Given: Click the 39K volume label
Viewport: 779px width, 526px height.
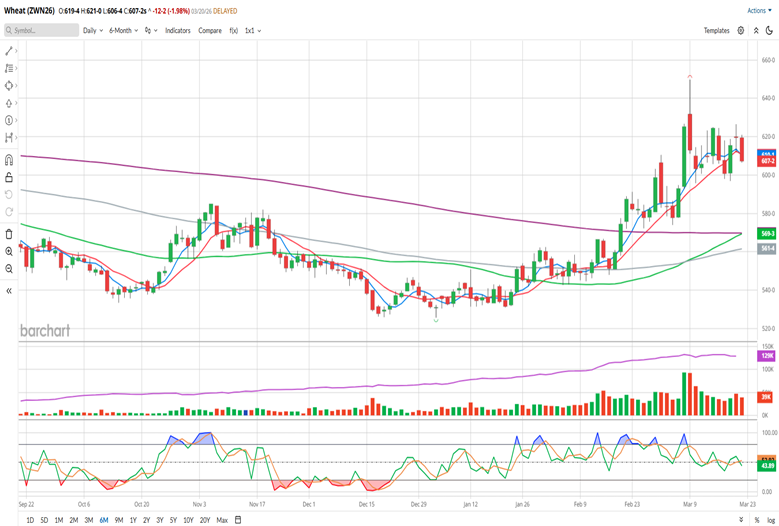Looking at the screenshot, I should point(767,397).
